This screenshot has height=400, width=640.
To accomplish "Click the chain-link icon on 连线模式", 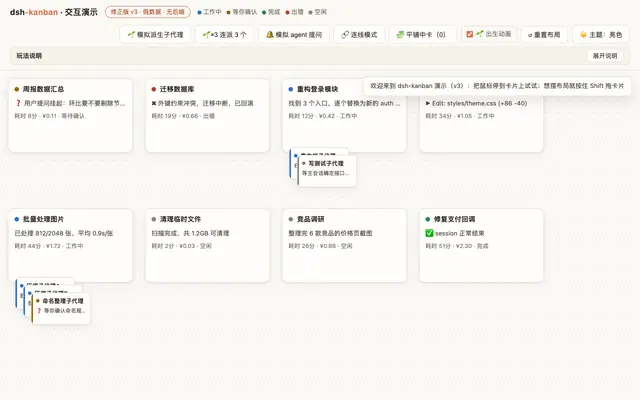I will (x=345, y=35).
